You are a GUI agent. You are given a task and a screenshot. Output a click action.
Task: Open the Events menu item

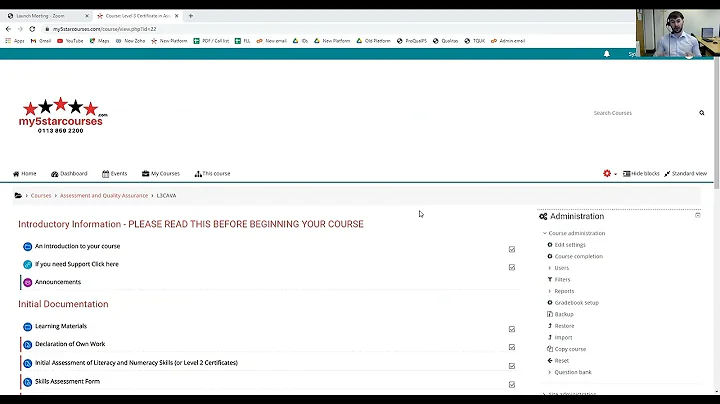click(x=114, y=174)
